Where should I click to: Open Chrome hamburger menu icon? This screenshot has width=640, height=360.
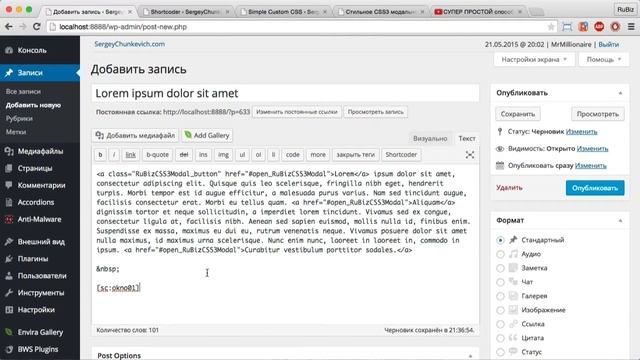click(631, 27)
